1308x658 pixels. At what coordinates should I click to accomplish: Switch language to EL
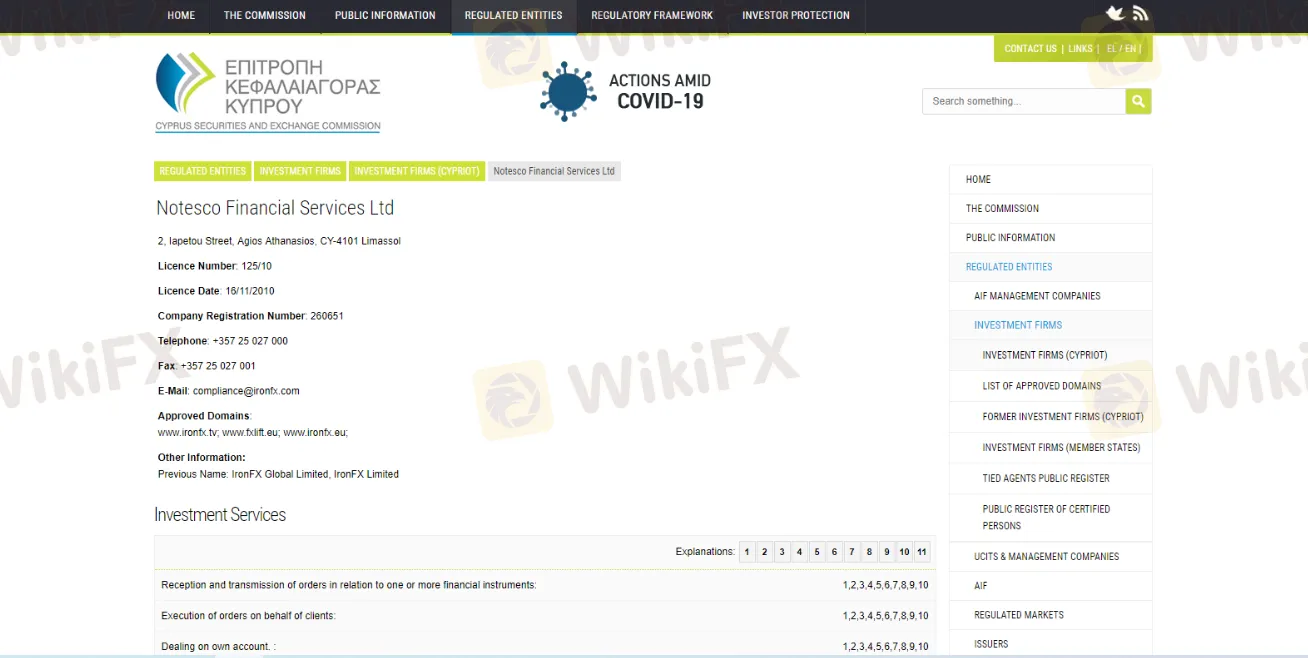1111,49
